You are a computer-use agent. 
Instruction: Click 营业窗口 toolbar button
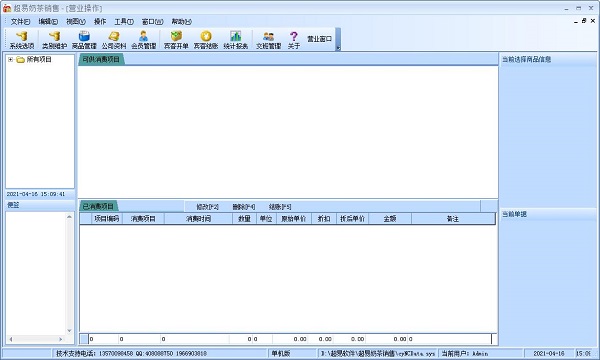(320, 39)
